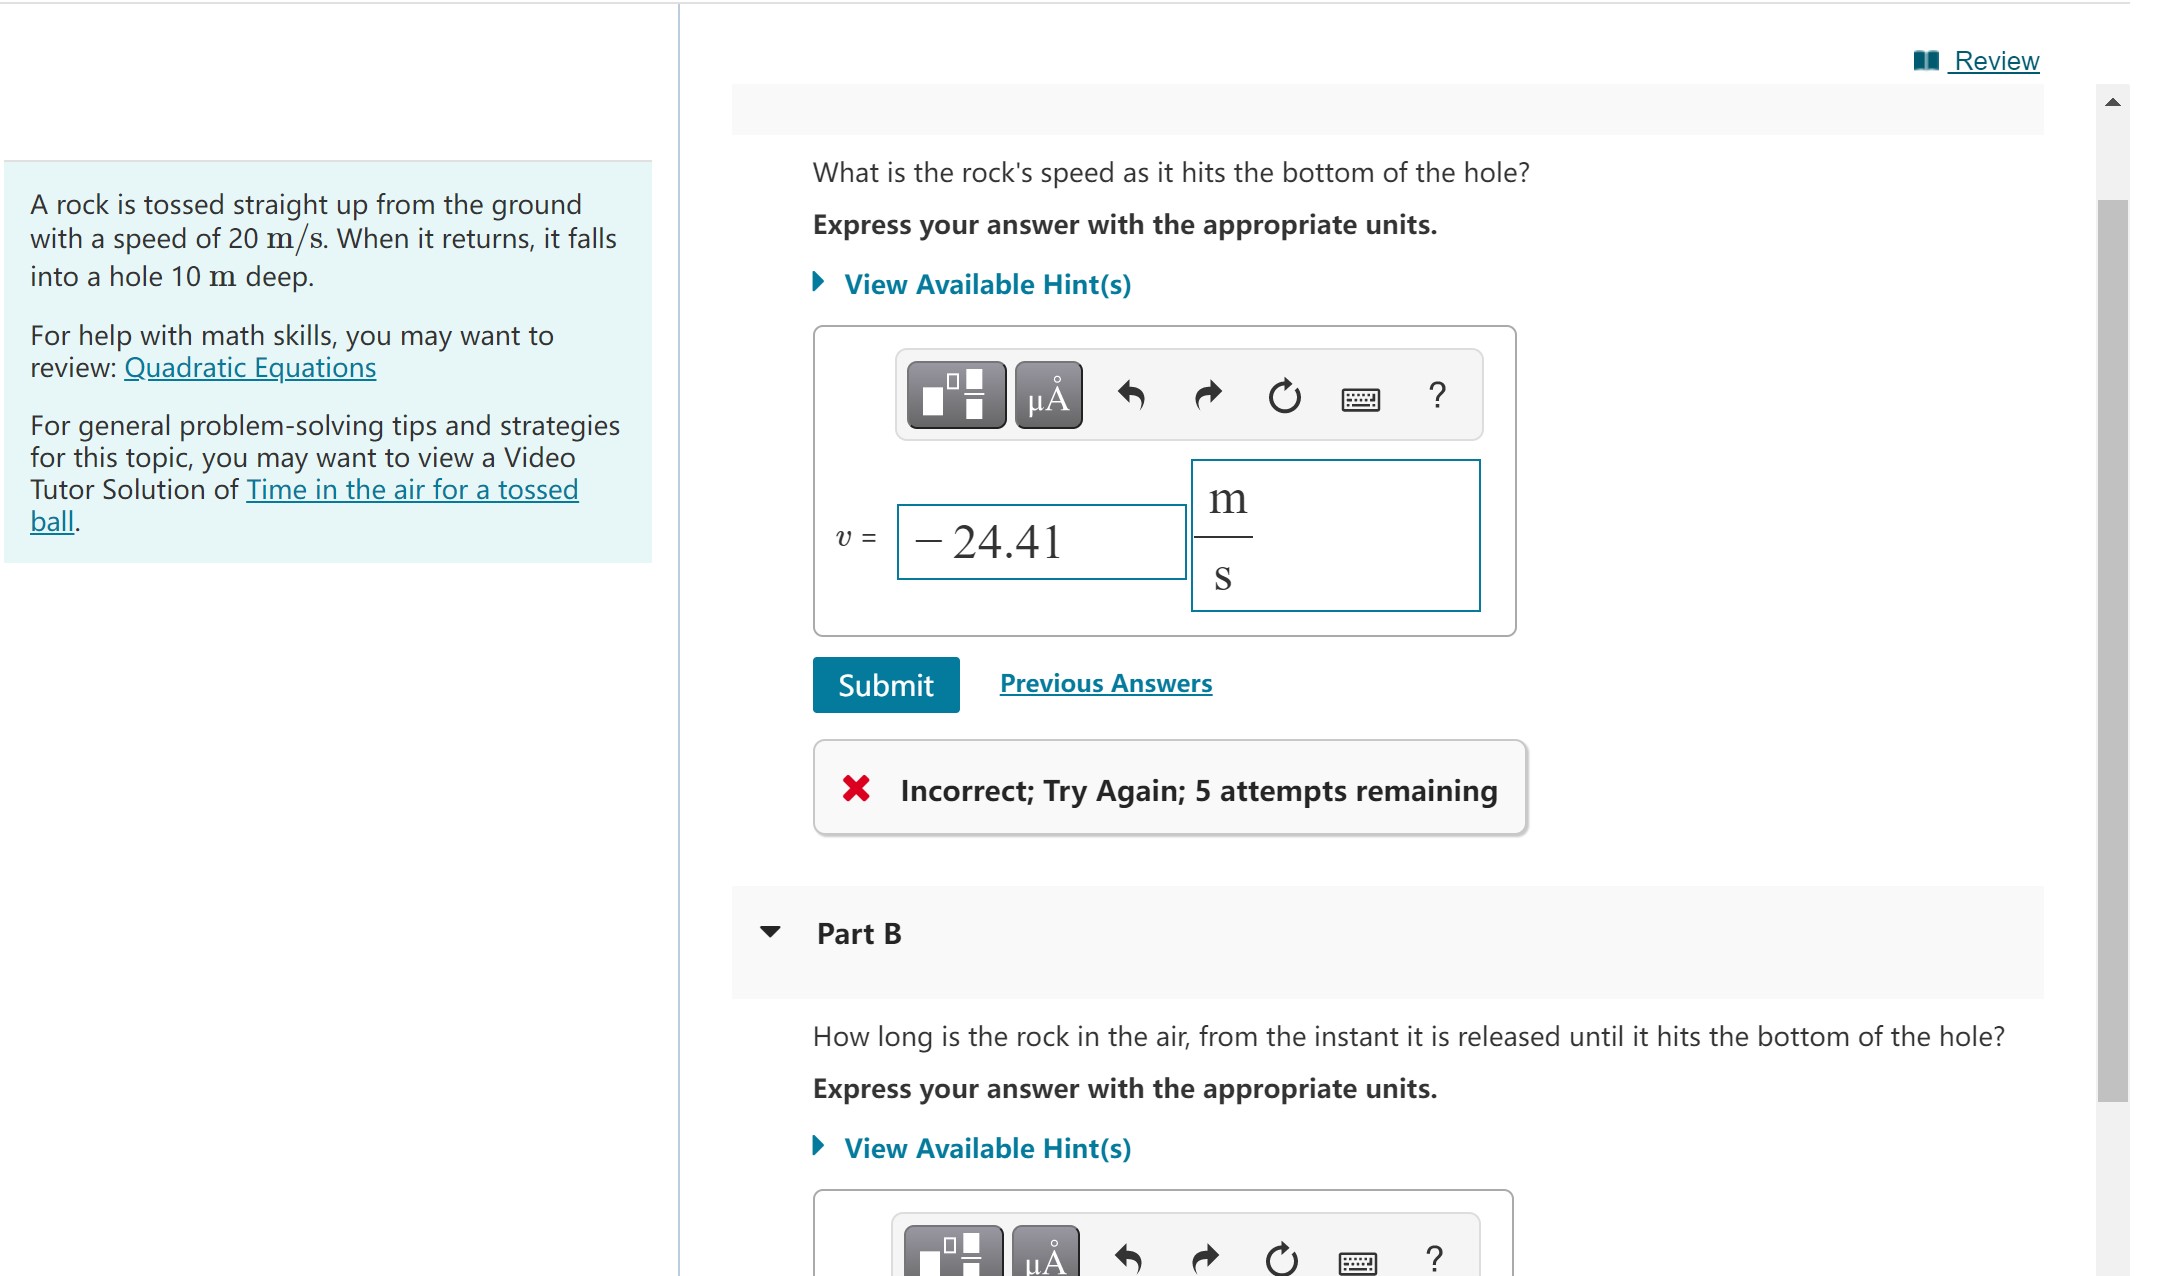Open the symbols µÅ button in Part A

point(1047,395)
